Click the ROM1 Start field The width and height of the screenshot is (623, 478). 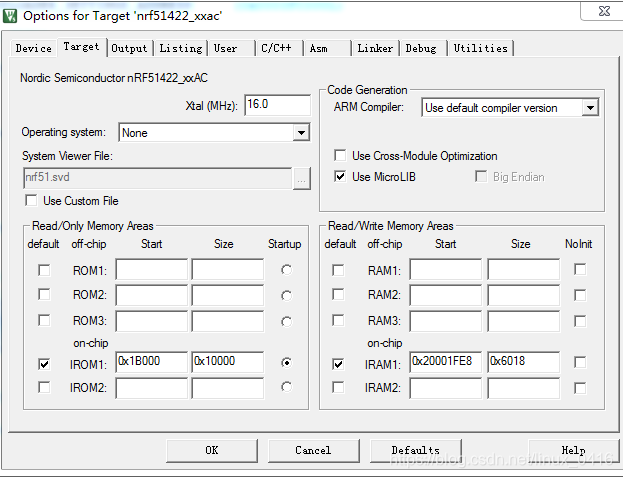[x=151, y=269]
